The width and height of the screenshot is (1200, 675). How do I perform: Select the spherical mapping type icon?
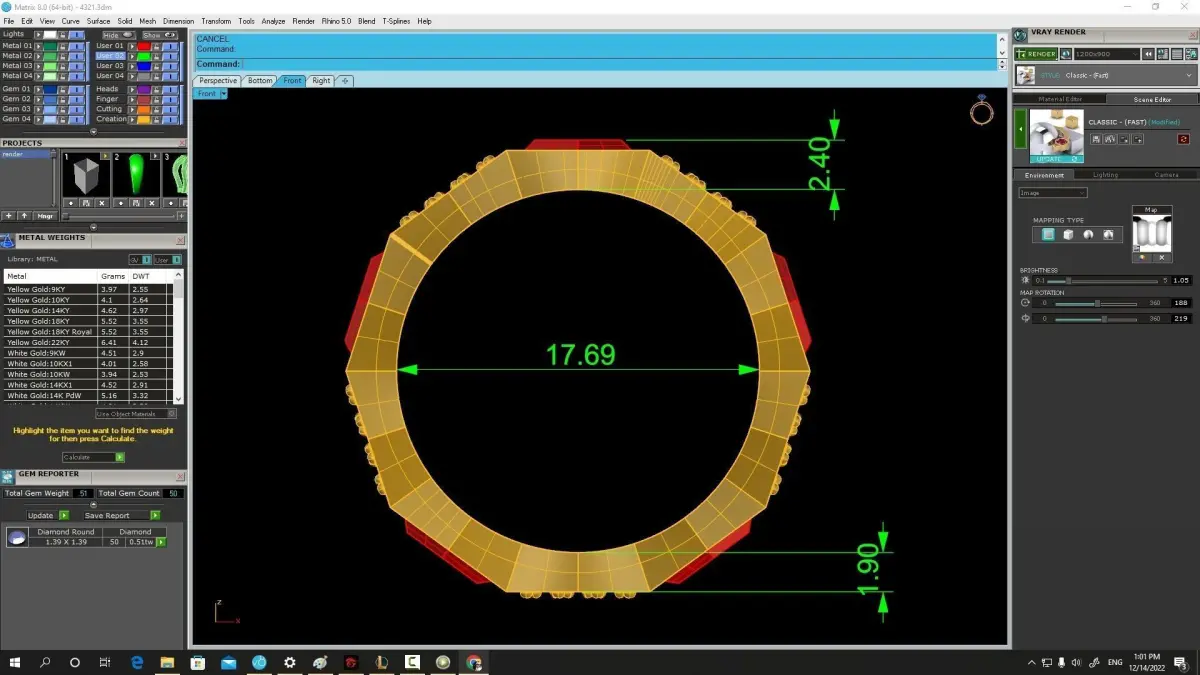pos(1088,234)
